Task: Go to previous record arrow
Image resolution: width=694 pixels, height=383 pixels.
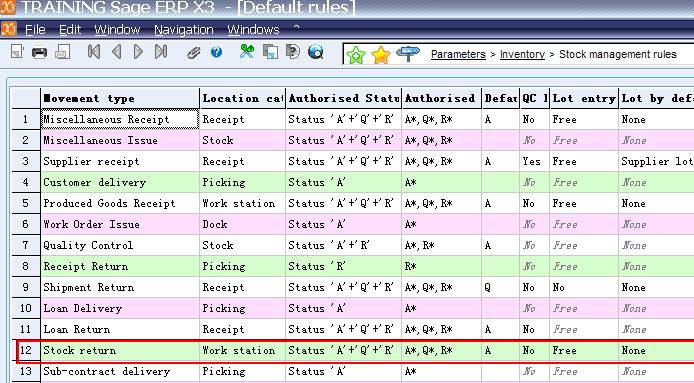Action: pos(116,52)
